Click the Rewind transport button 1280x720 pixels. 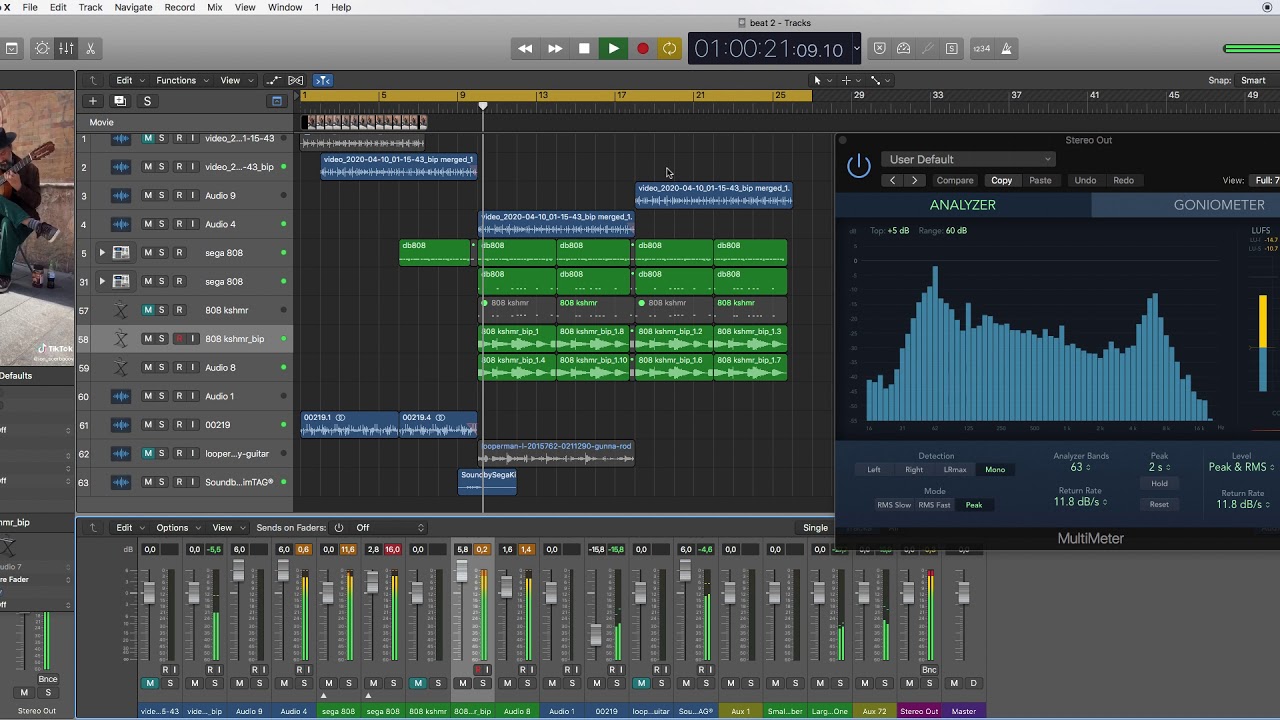525,48
